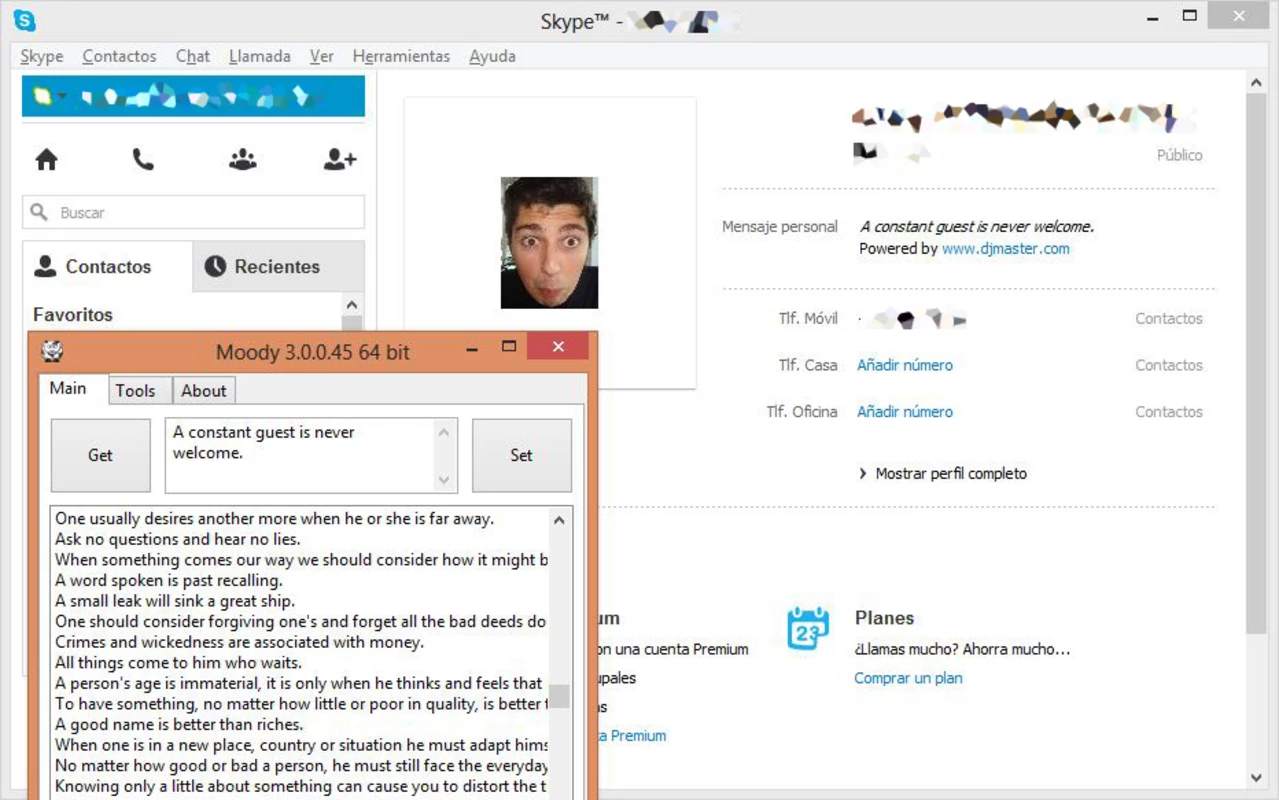Viewport: 1279px width, 800px height.
Task: Open Contactos visibility for Tlf. Oficina
Action: tap(1168, 411)
